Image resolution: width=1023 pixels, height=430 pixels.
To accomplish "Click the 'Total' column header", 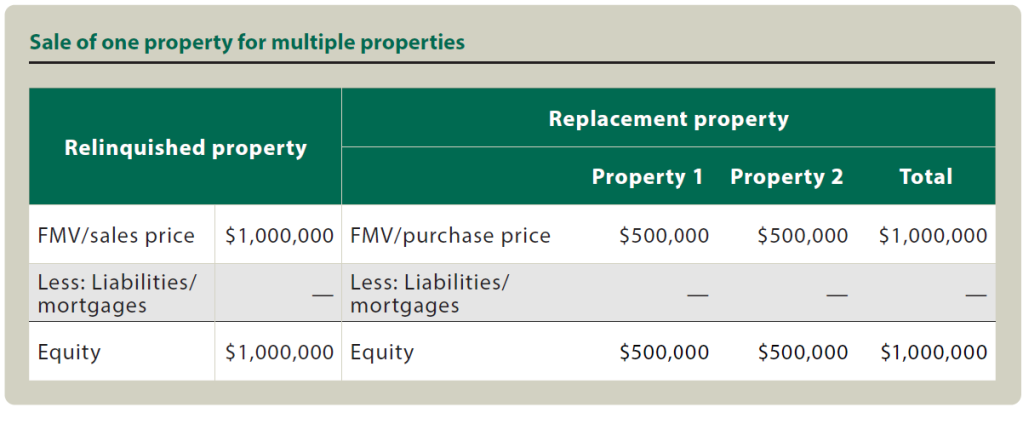I will pos(925,177).
